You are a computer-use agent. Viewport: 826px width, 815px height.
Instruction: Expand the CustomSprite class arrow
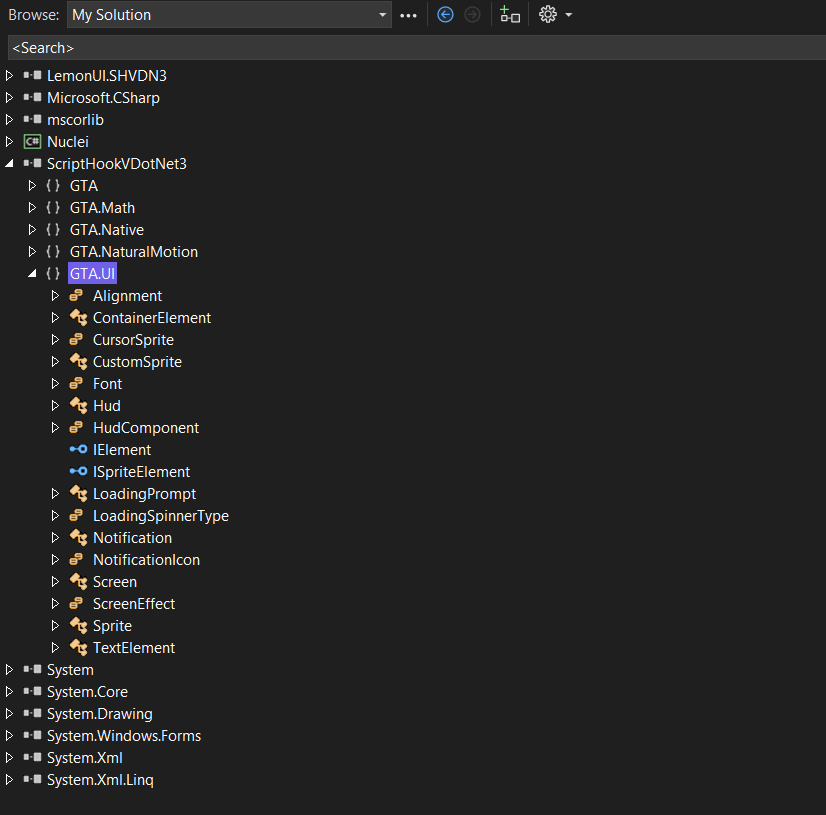click(x=55, y=362)
